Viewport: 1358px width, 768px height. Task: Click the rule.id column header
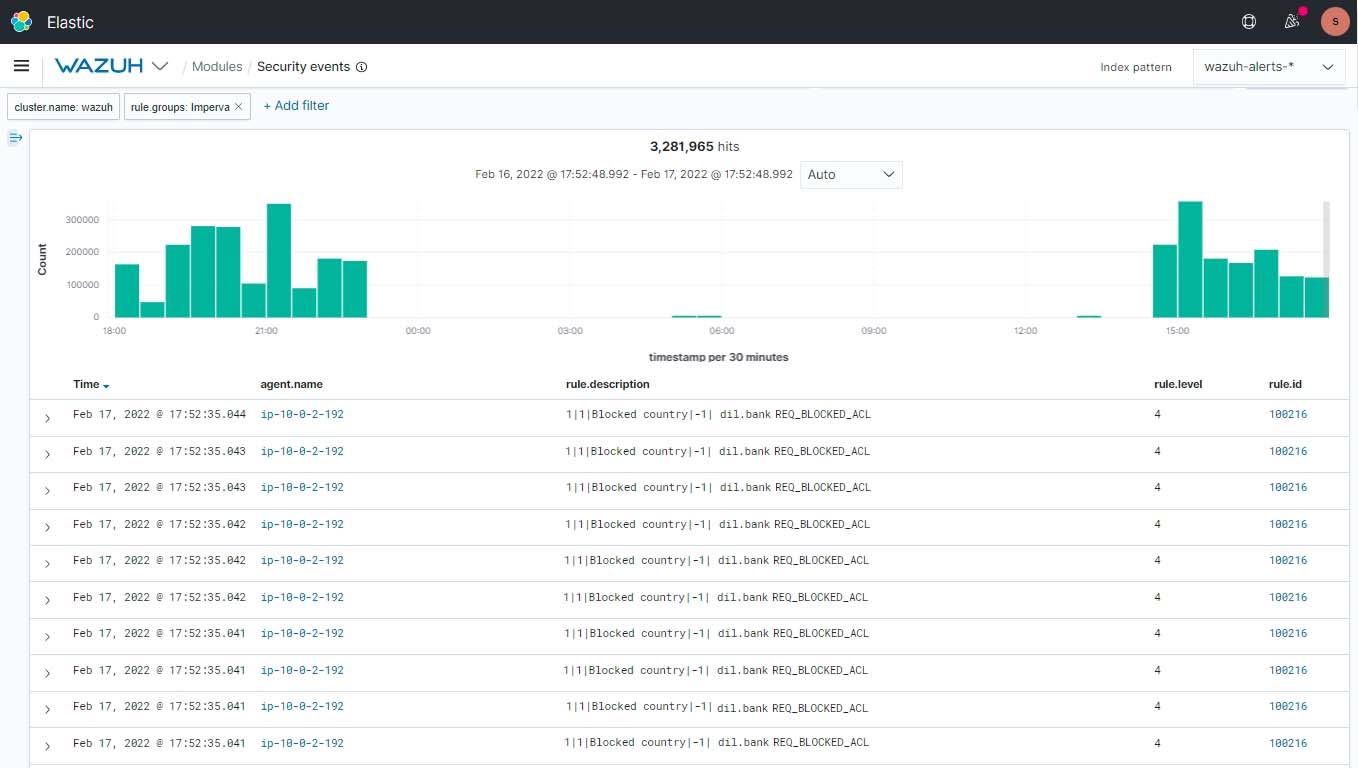pos(1285,384)
